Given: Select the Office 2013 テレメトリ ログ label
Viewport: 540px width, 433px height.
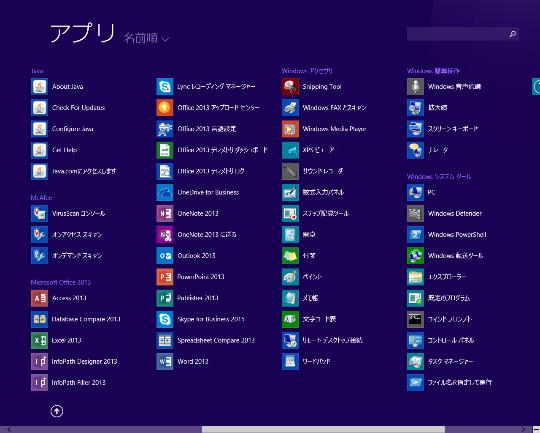Looking at the screenshot, I should (211, 171).
